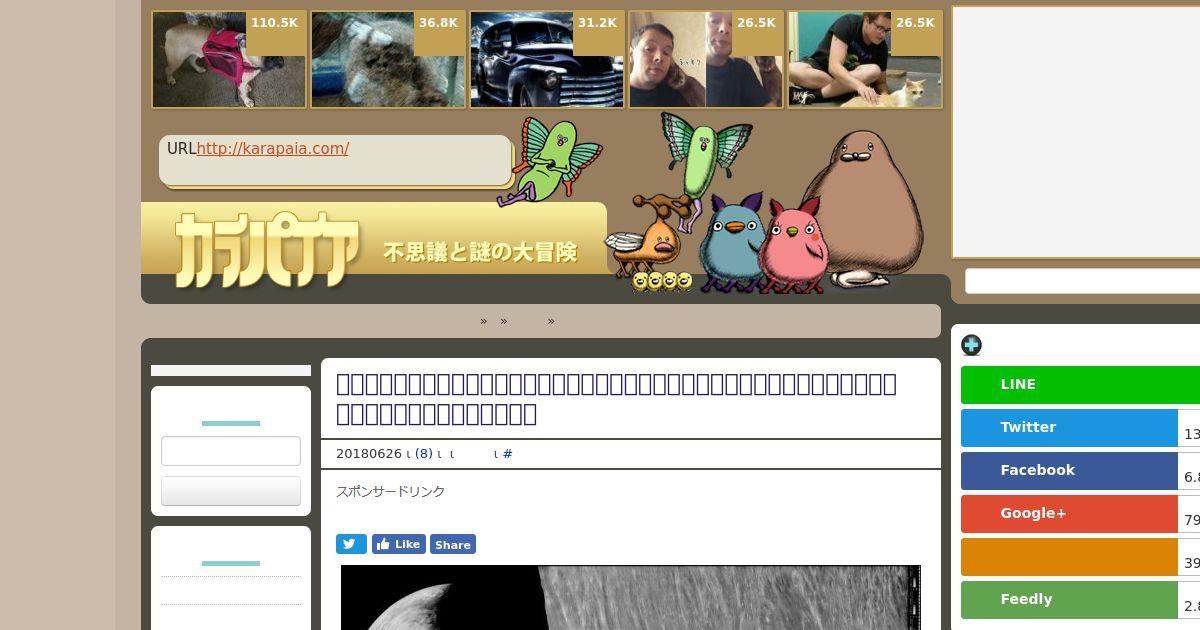Open the fluffy cat thumbnail with 36.8K views
The width and height of the screenshot is (1200, 630).
[x=388, y=60]
